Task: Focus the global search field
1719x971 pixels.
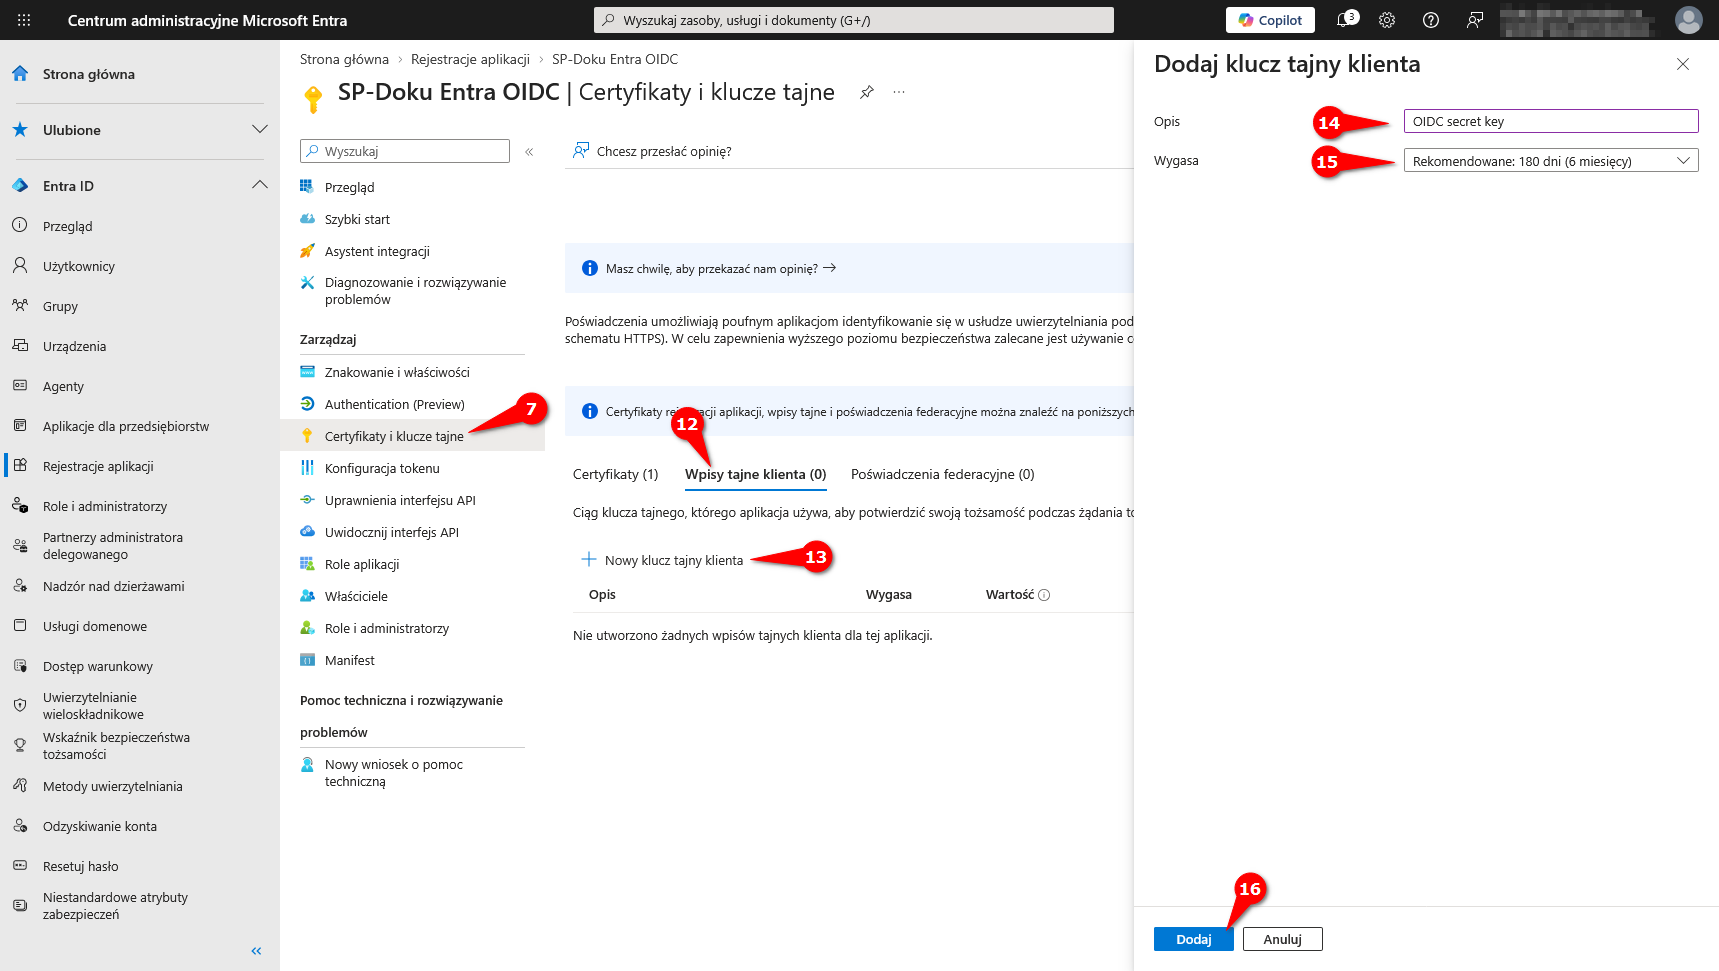Action: point(854,20)
